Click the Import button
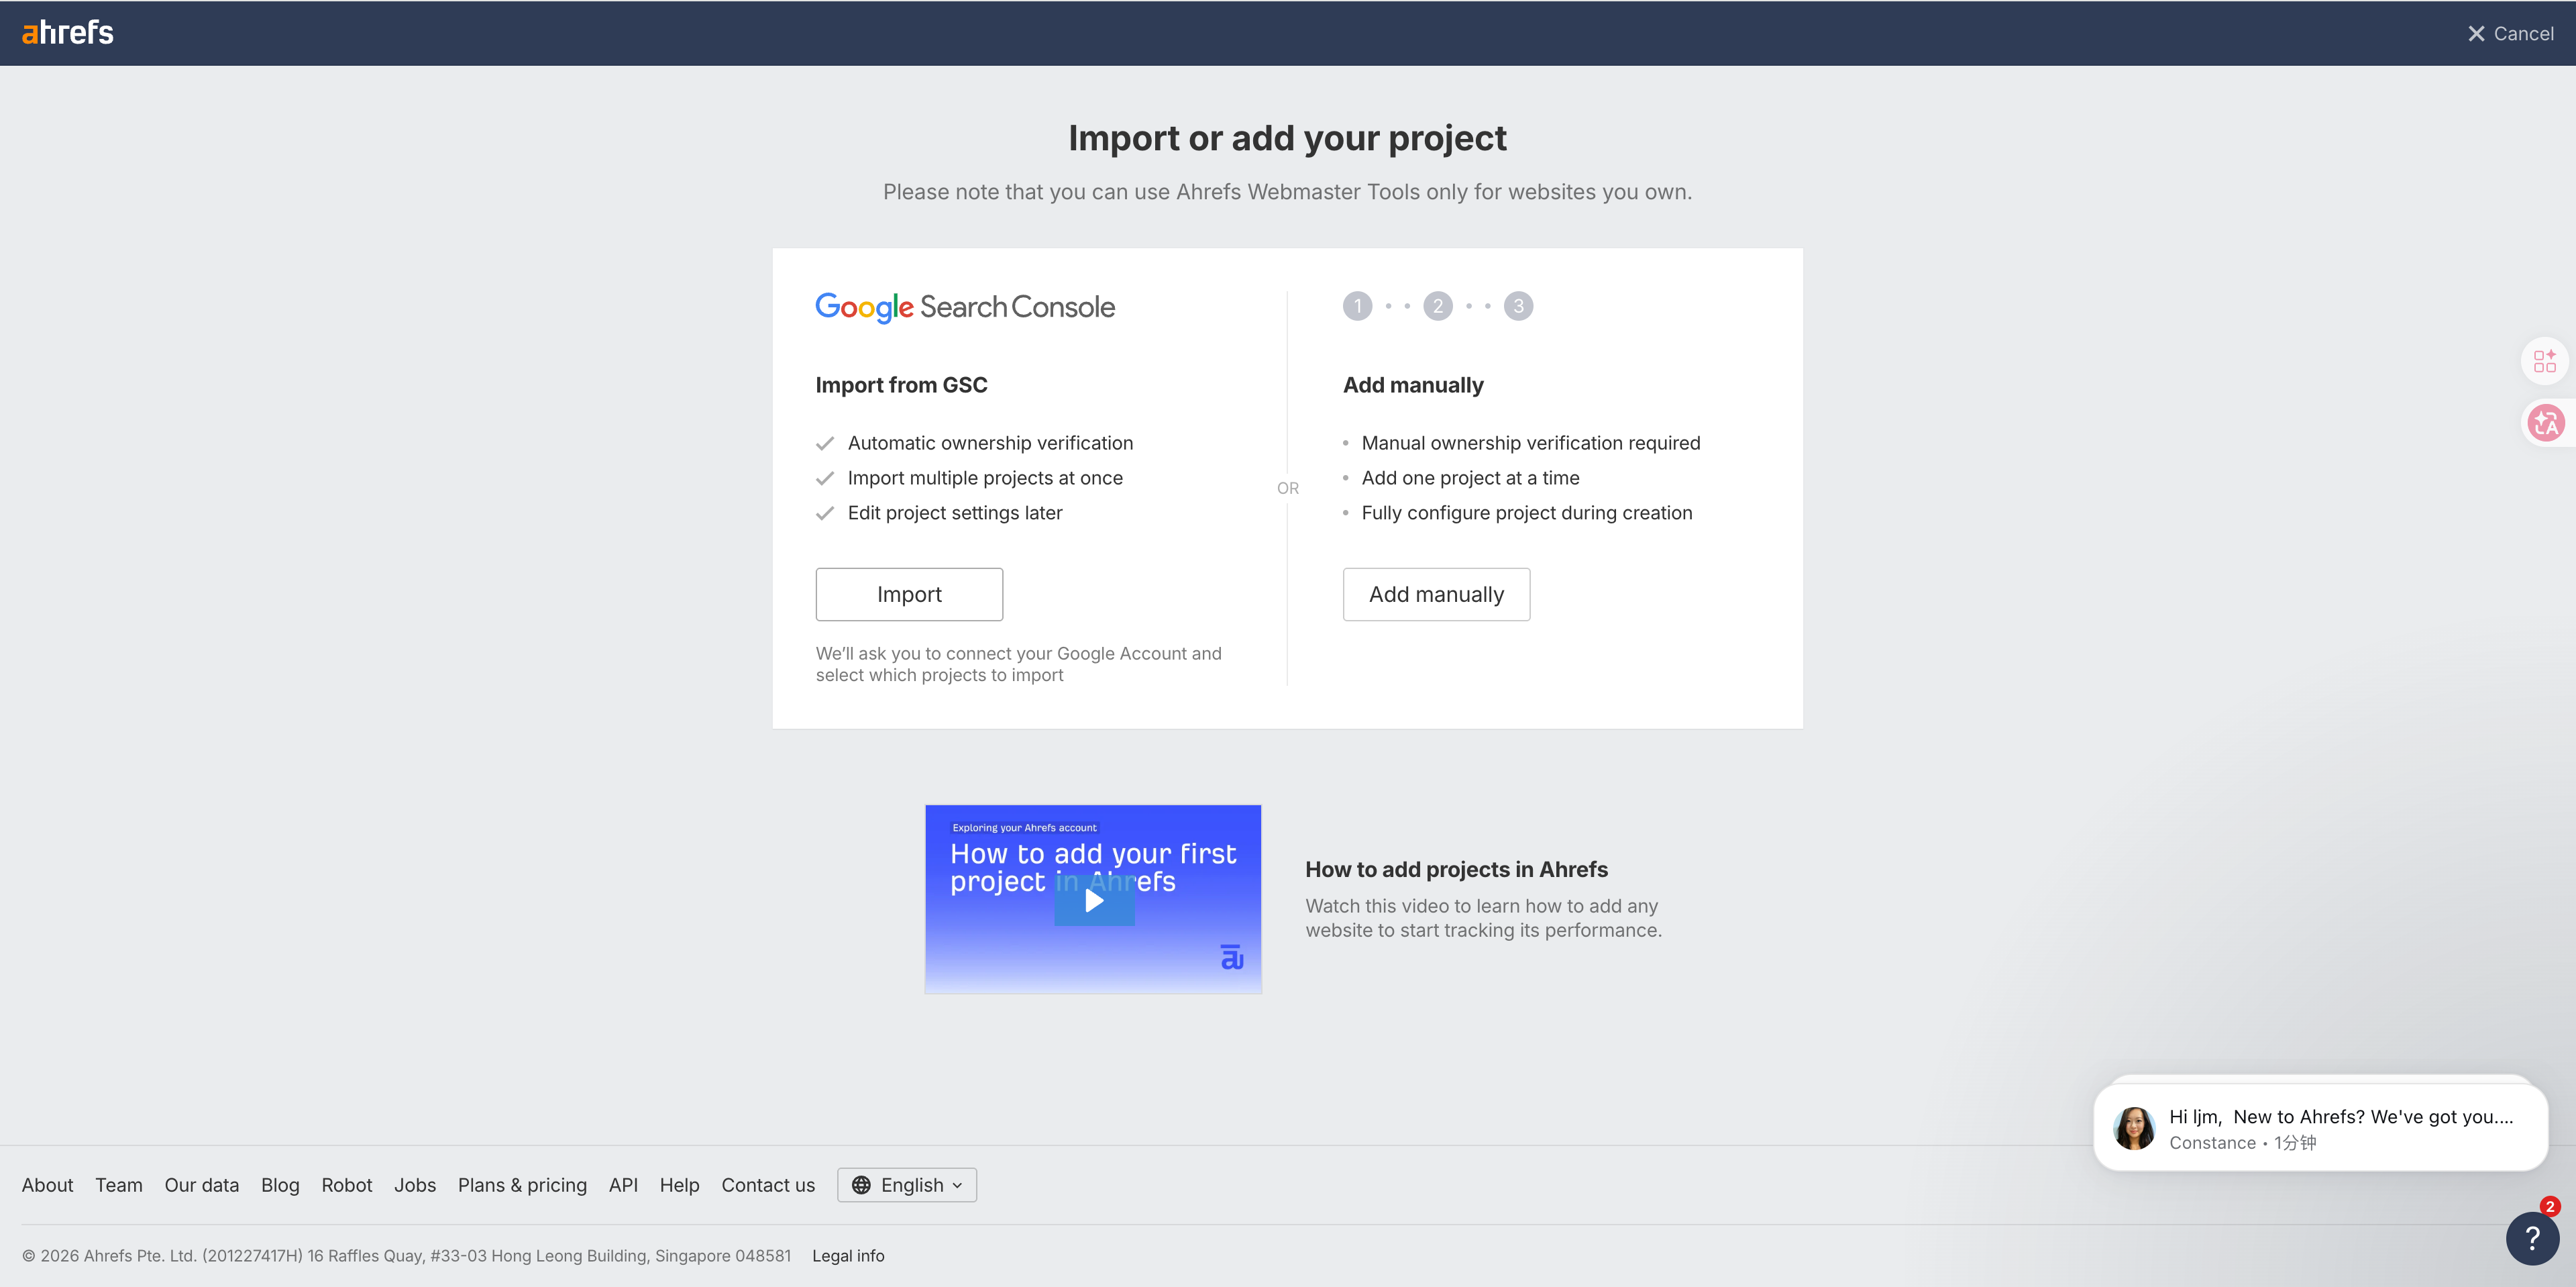Screen dimensions: 2576x1287 click(x=909, y=594)
